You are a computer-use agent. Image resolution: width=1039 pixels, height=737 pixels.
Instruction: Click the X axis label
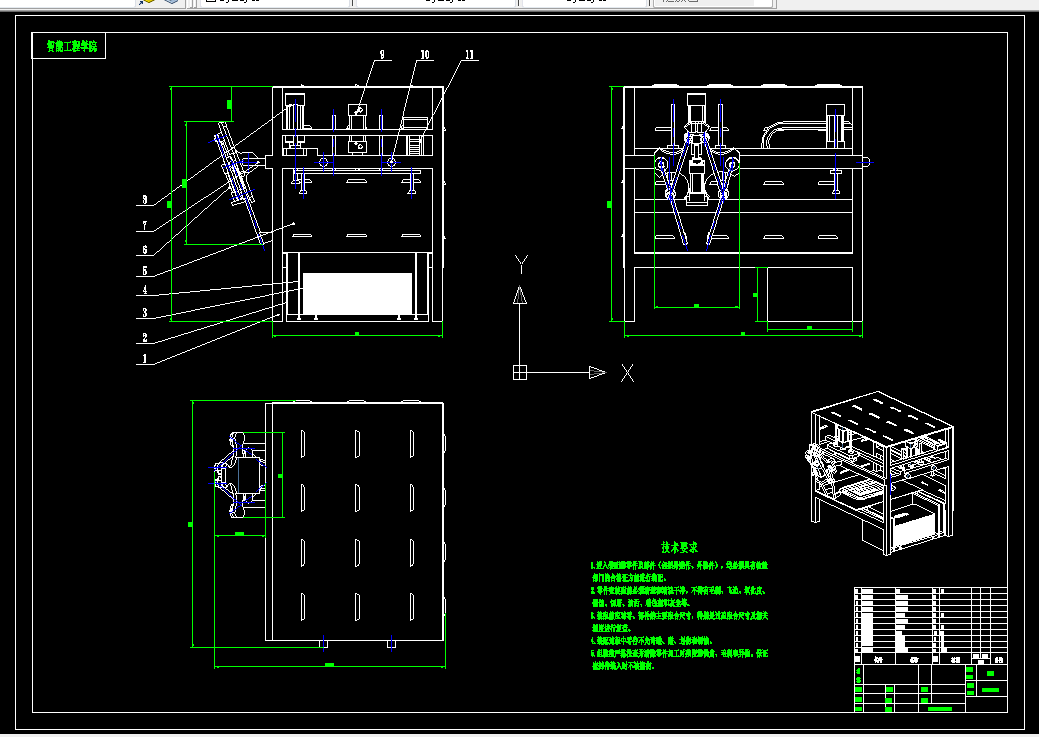[x=627, y=373]
